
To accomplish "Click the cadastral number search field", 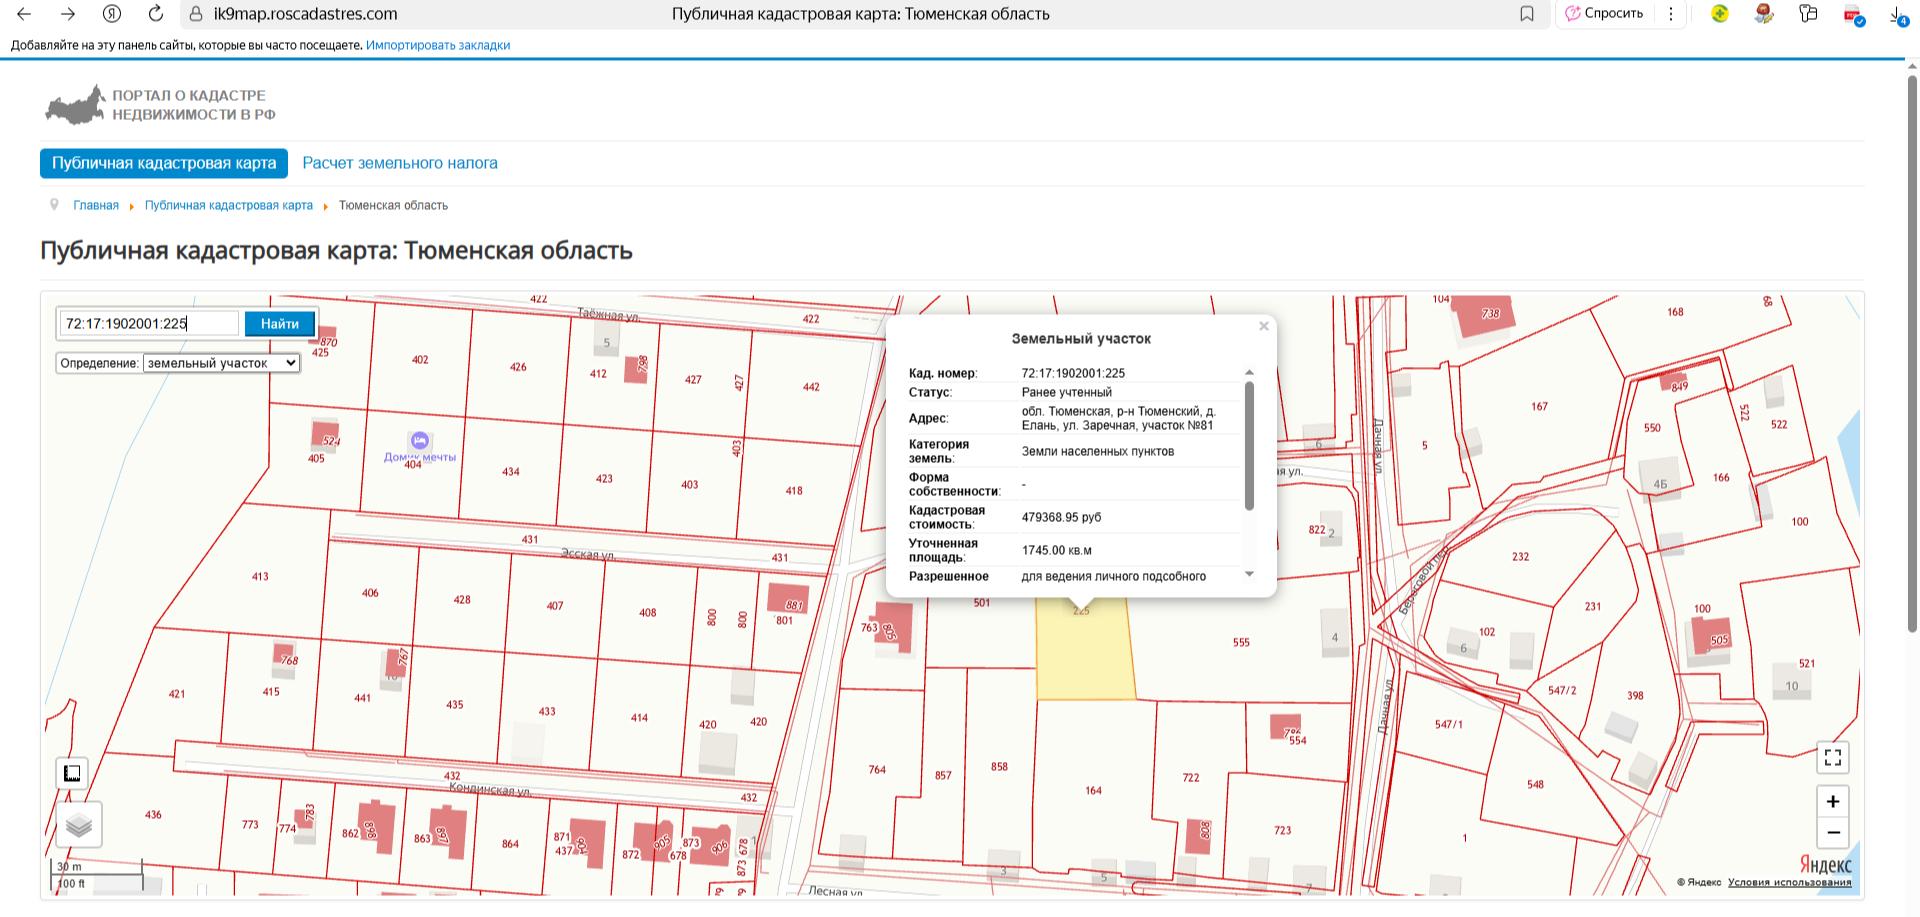I will point(149,323).
